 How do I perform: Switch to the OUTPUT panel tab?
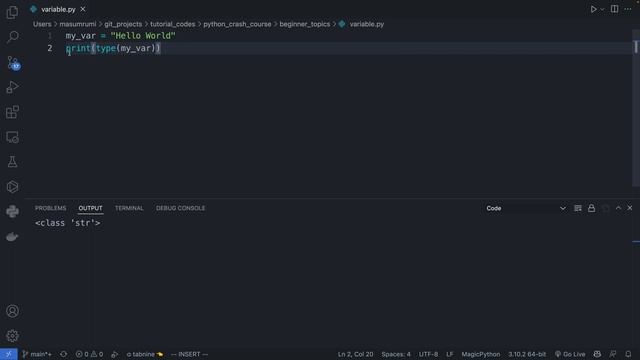(90, 208)
